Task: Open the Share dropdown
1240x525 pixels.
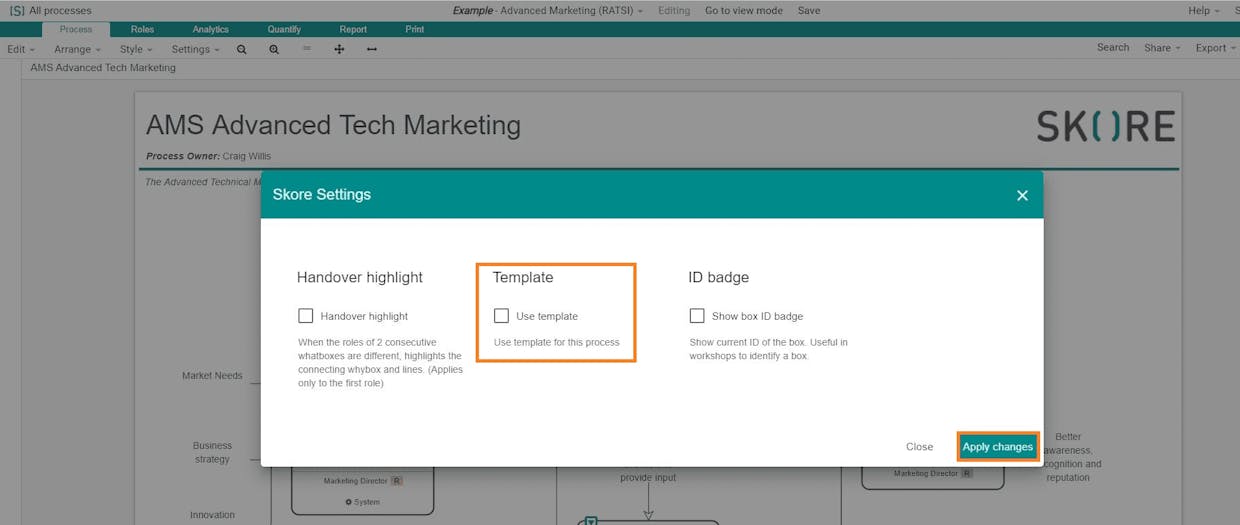Action: pyautogui.click(x=1162, y=48)
